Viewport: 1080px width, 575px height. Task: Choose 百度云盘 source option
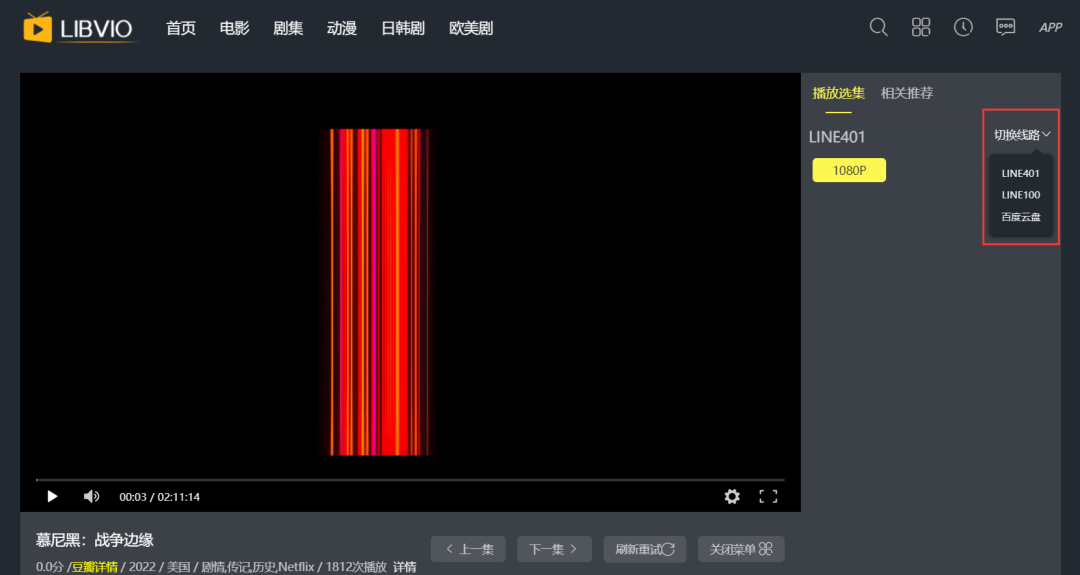click(1021, 217)
